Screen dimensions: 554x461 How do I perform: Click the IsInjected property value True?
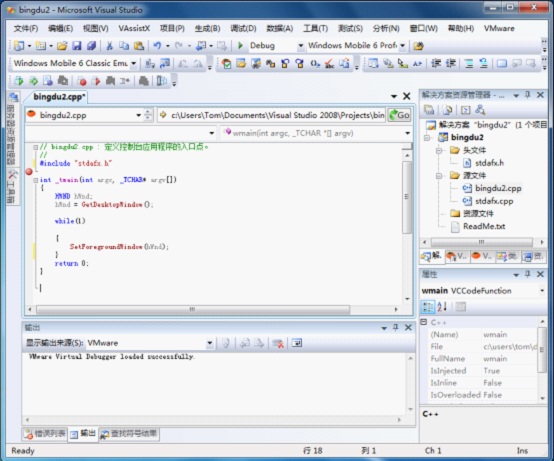(492, 371)
